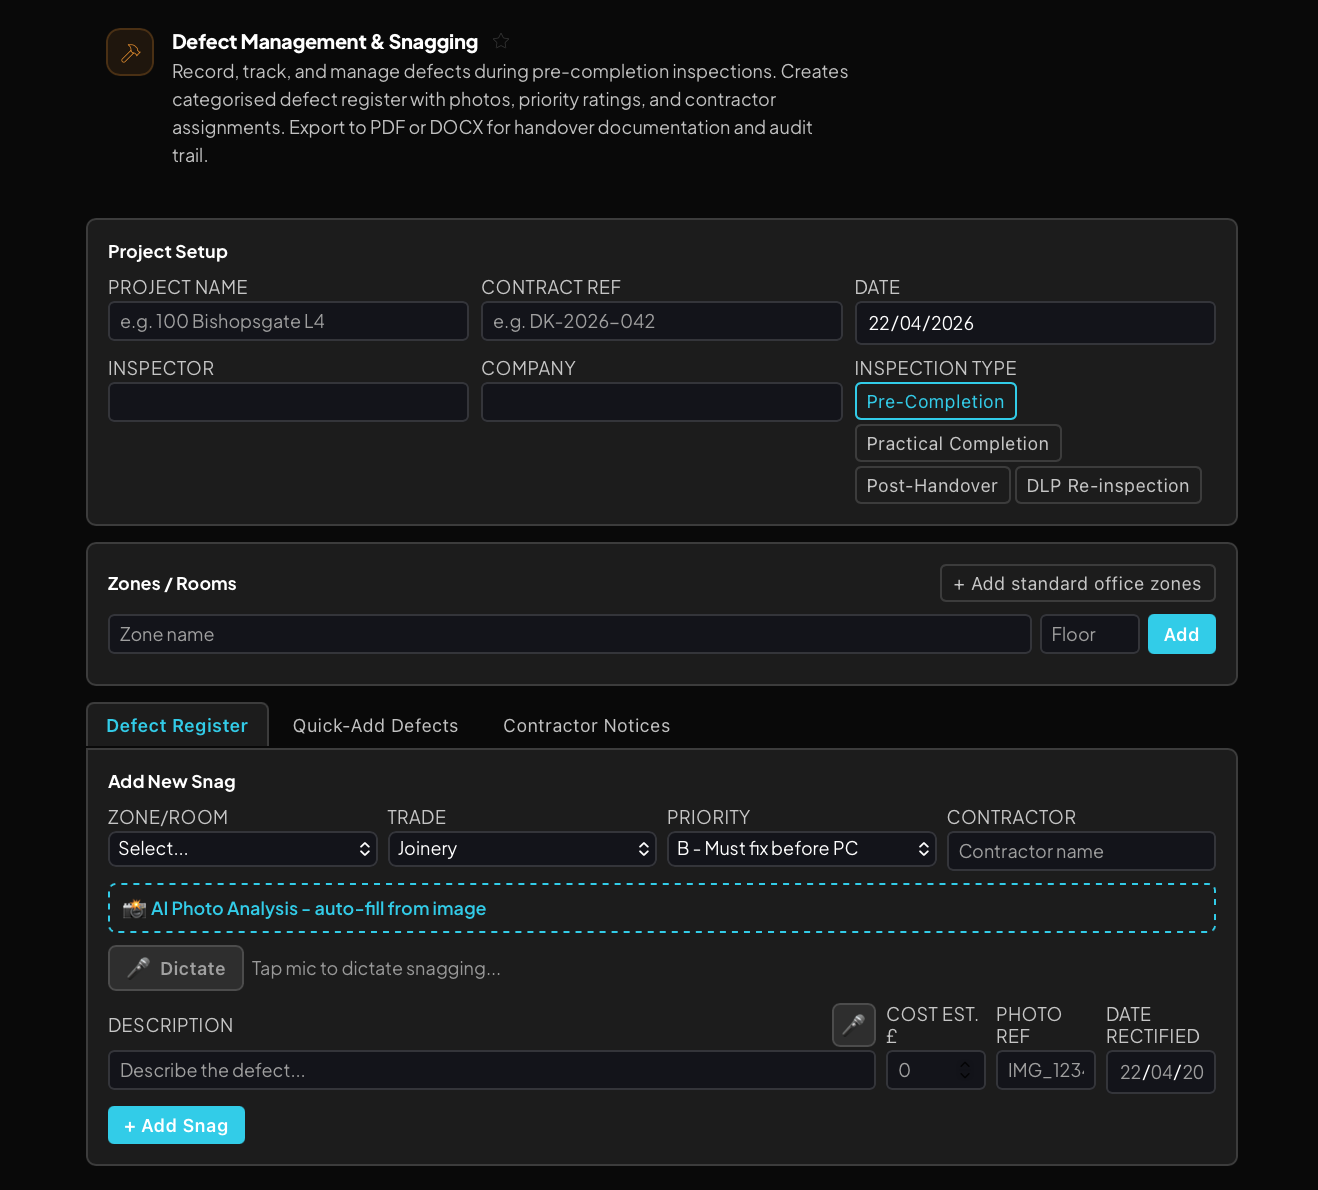Focus the Inspector input field
1318x1190 pixels.
288,402
